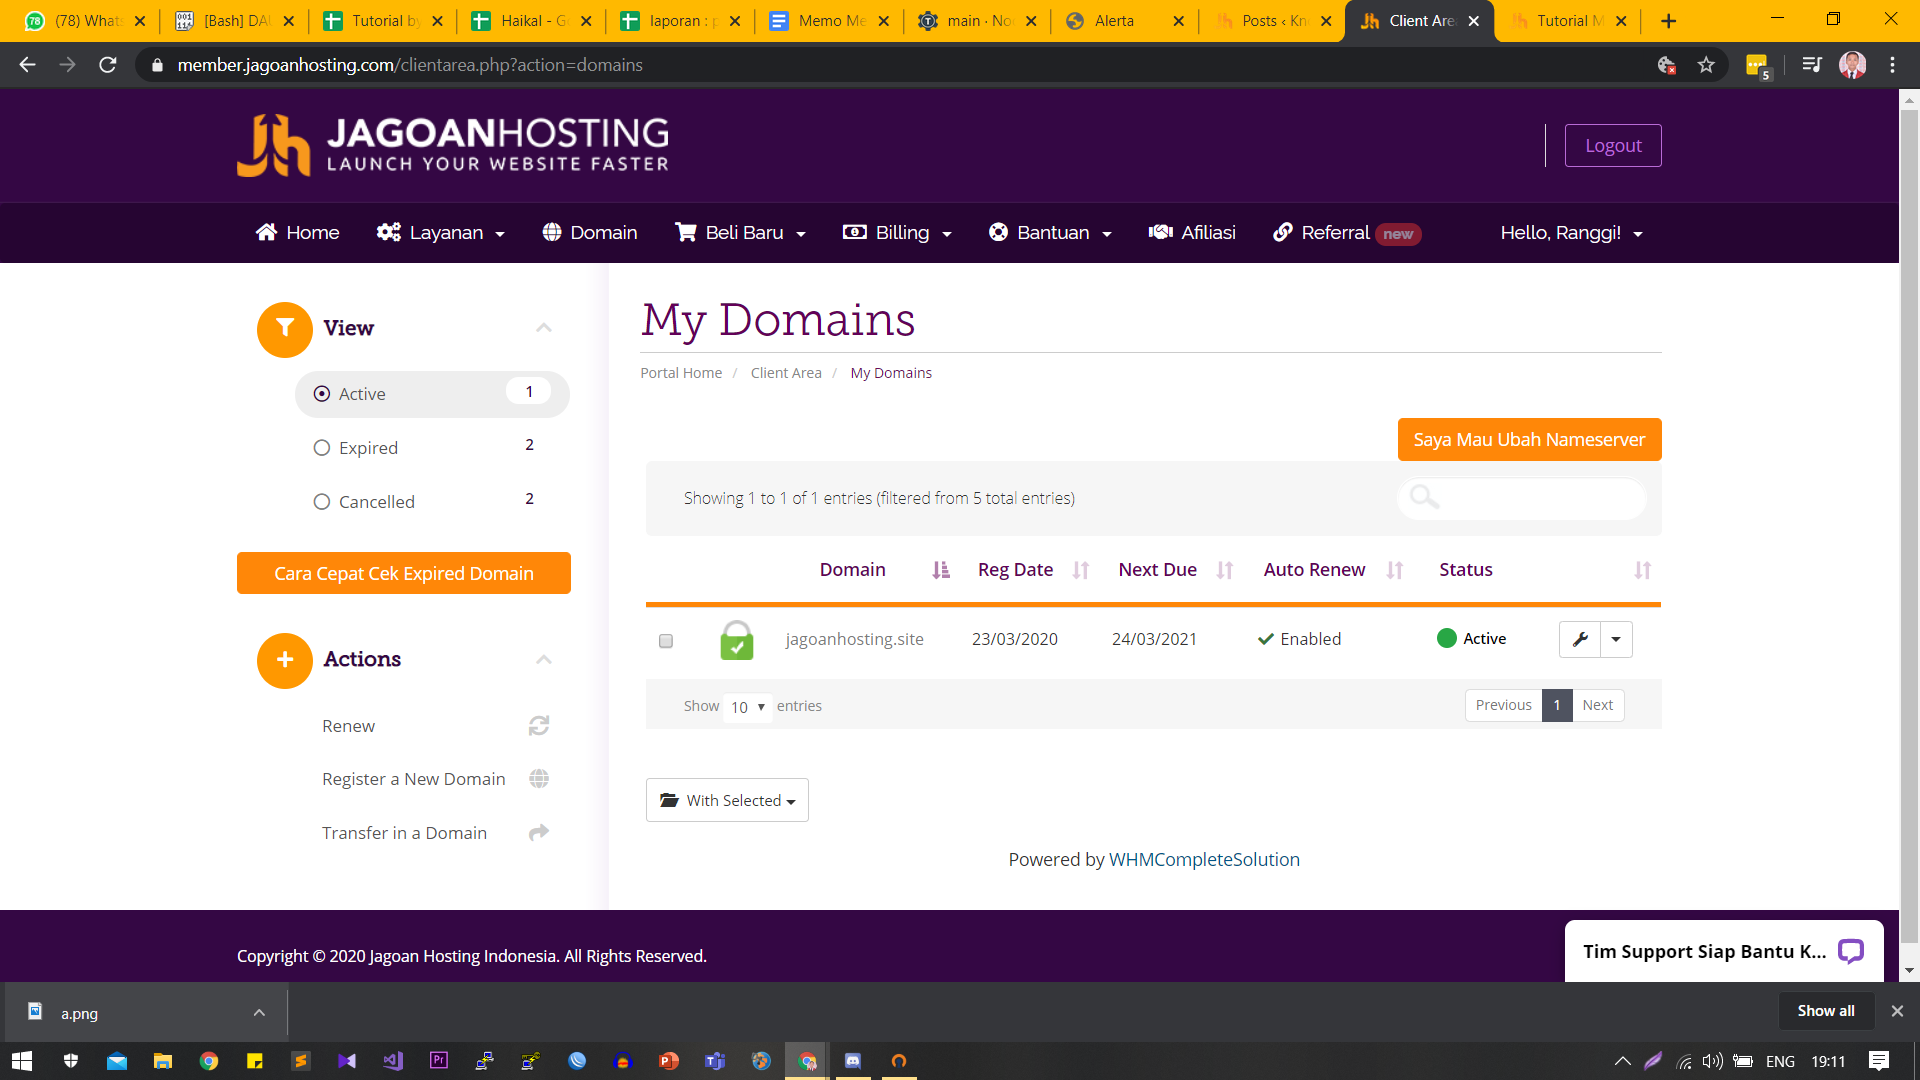Go to Home in navigation
The width and height of the screenshot is (1920, 1080).
click(297, 233)
